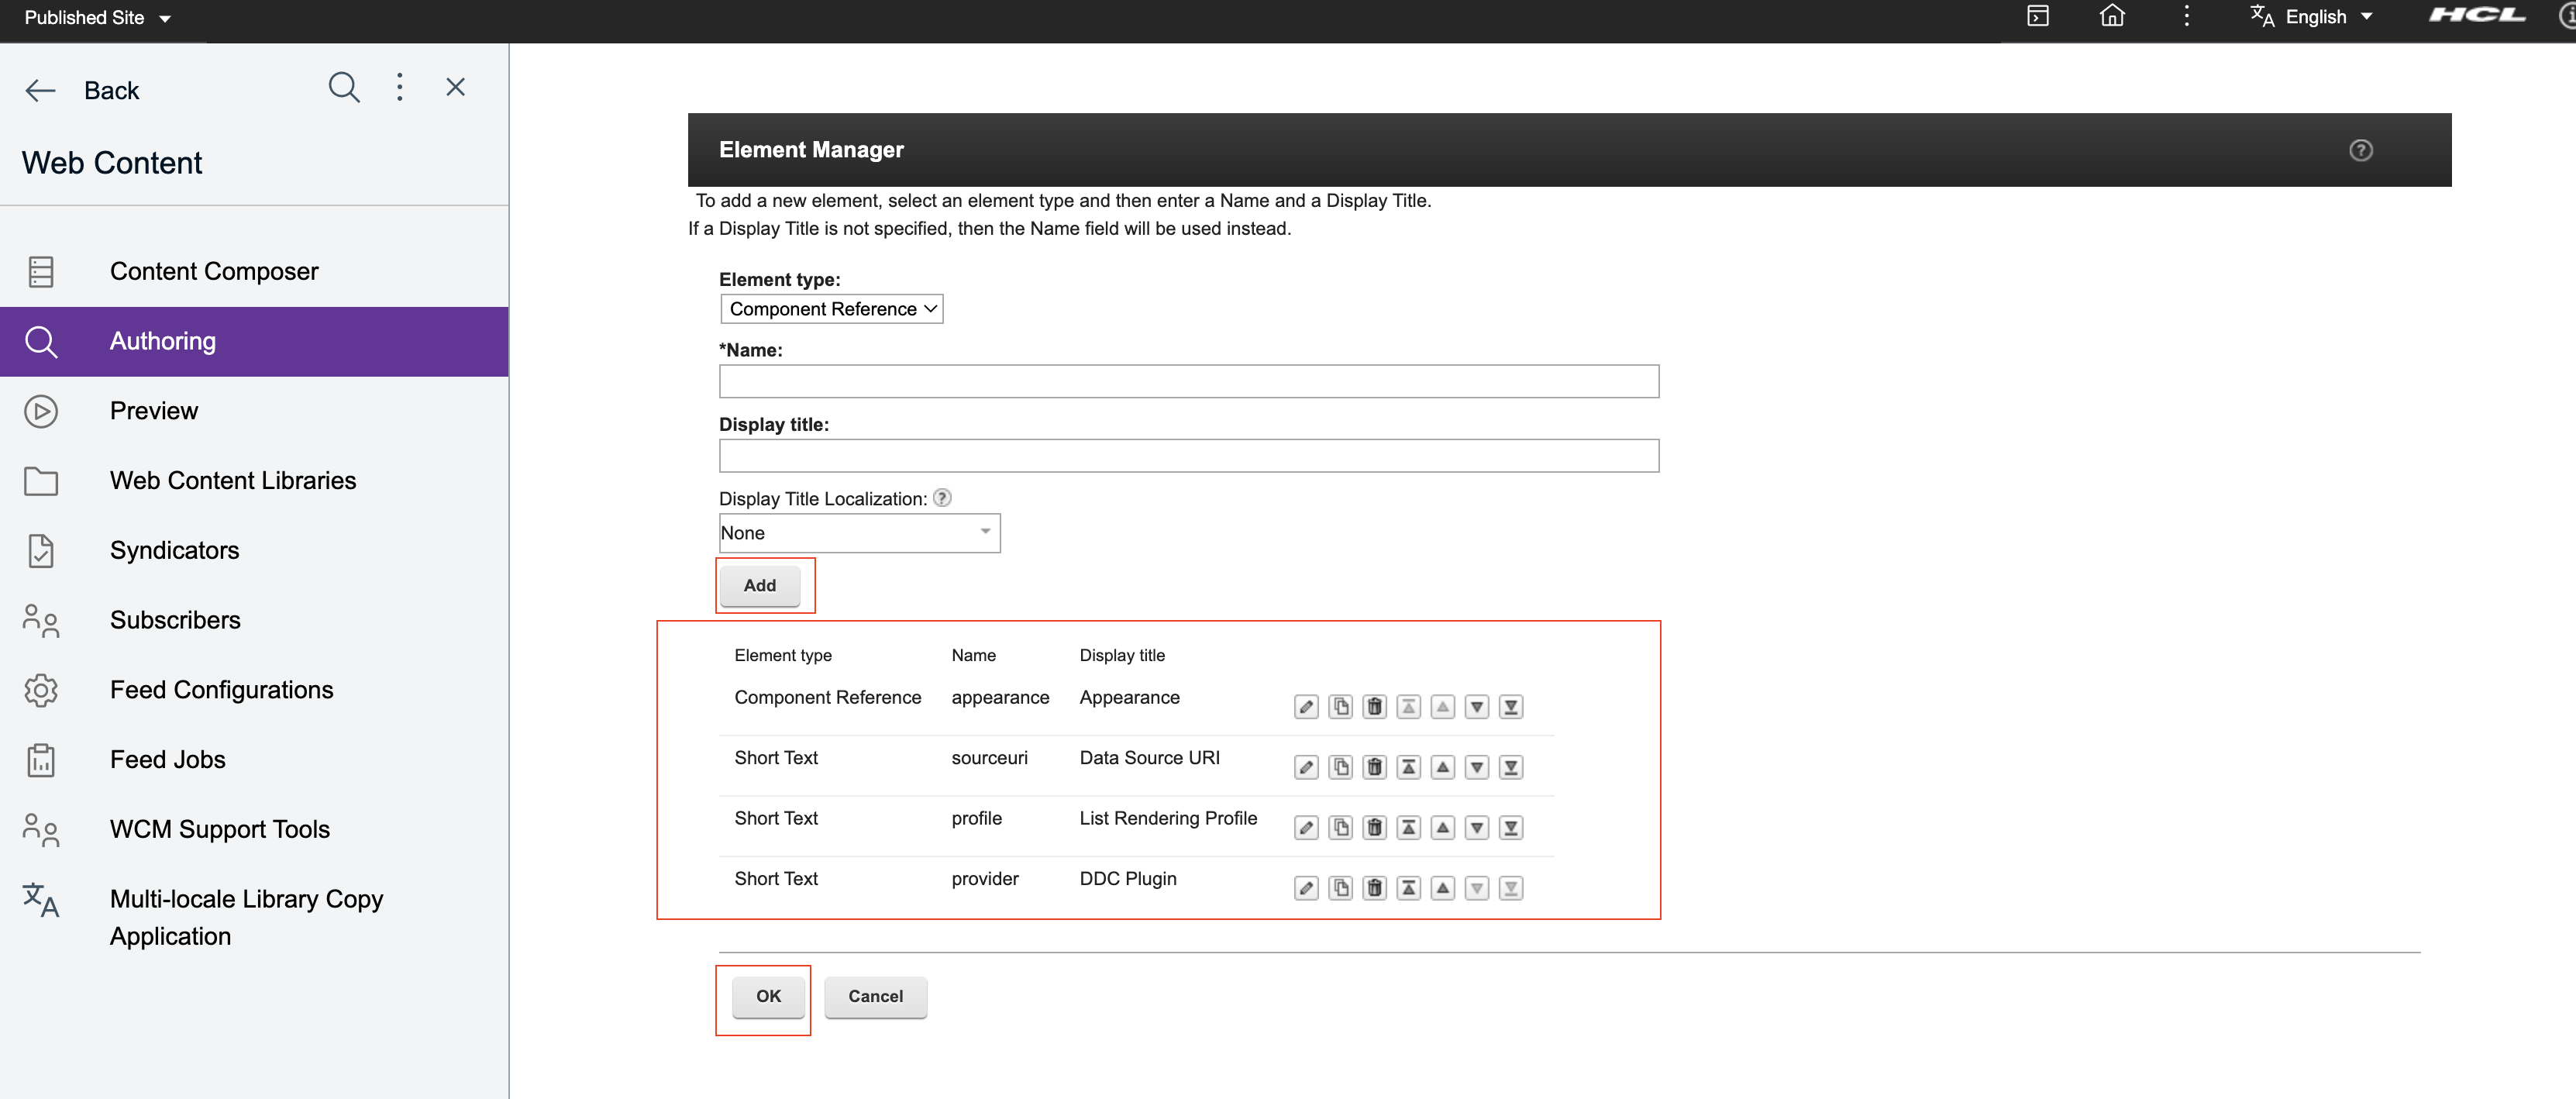
Task: Click the OK button to confirm
Action: (767, 996)
